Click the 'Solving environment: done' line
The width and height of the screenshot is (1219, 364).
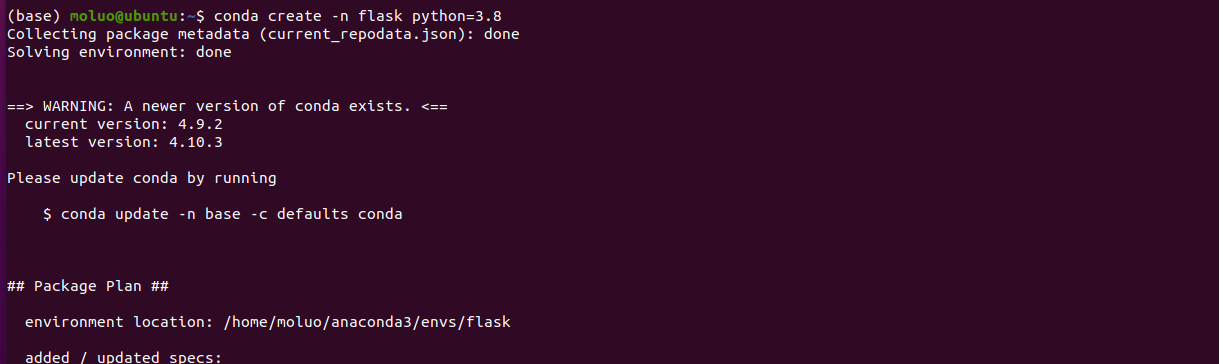[x=119, y=52]
